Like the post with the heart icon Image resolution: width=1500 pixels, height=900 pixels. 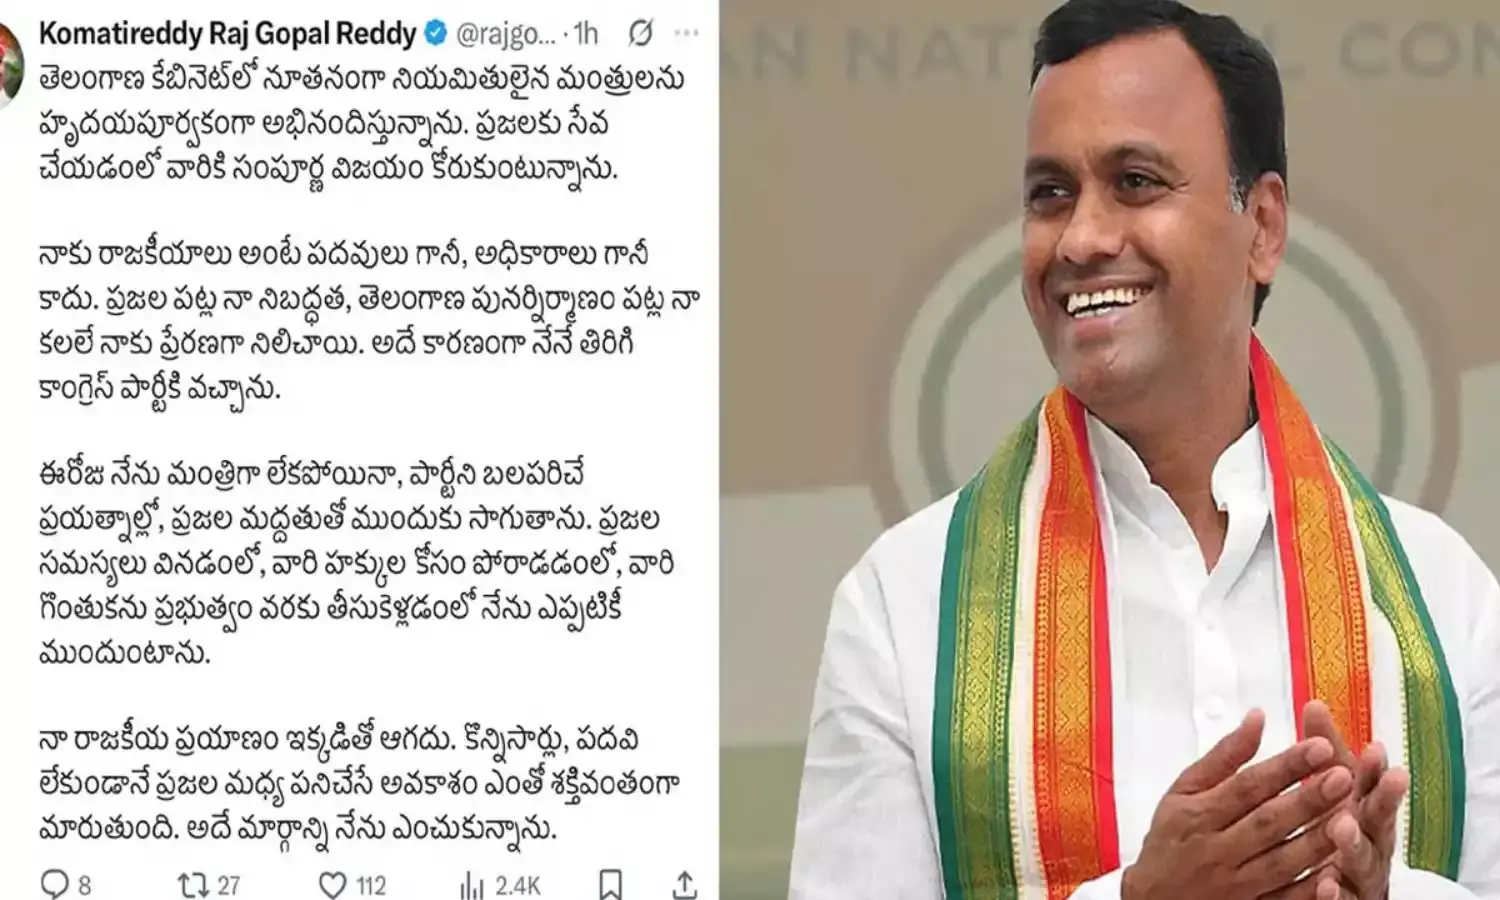tap(332, 884)
